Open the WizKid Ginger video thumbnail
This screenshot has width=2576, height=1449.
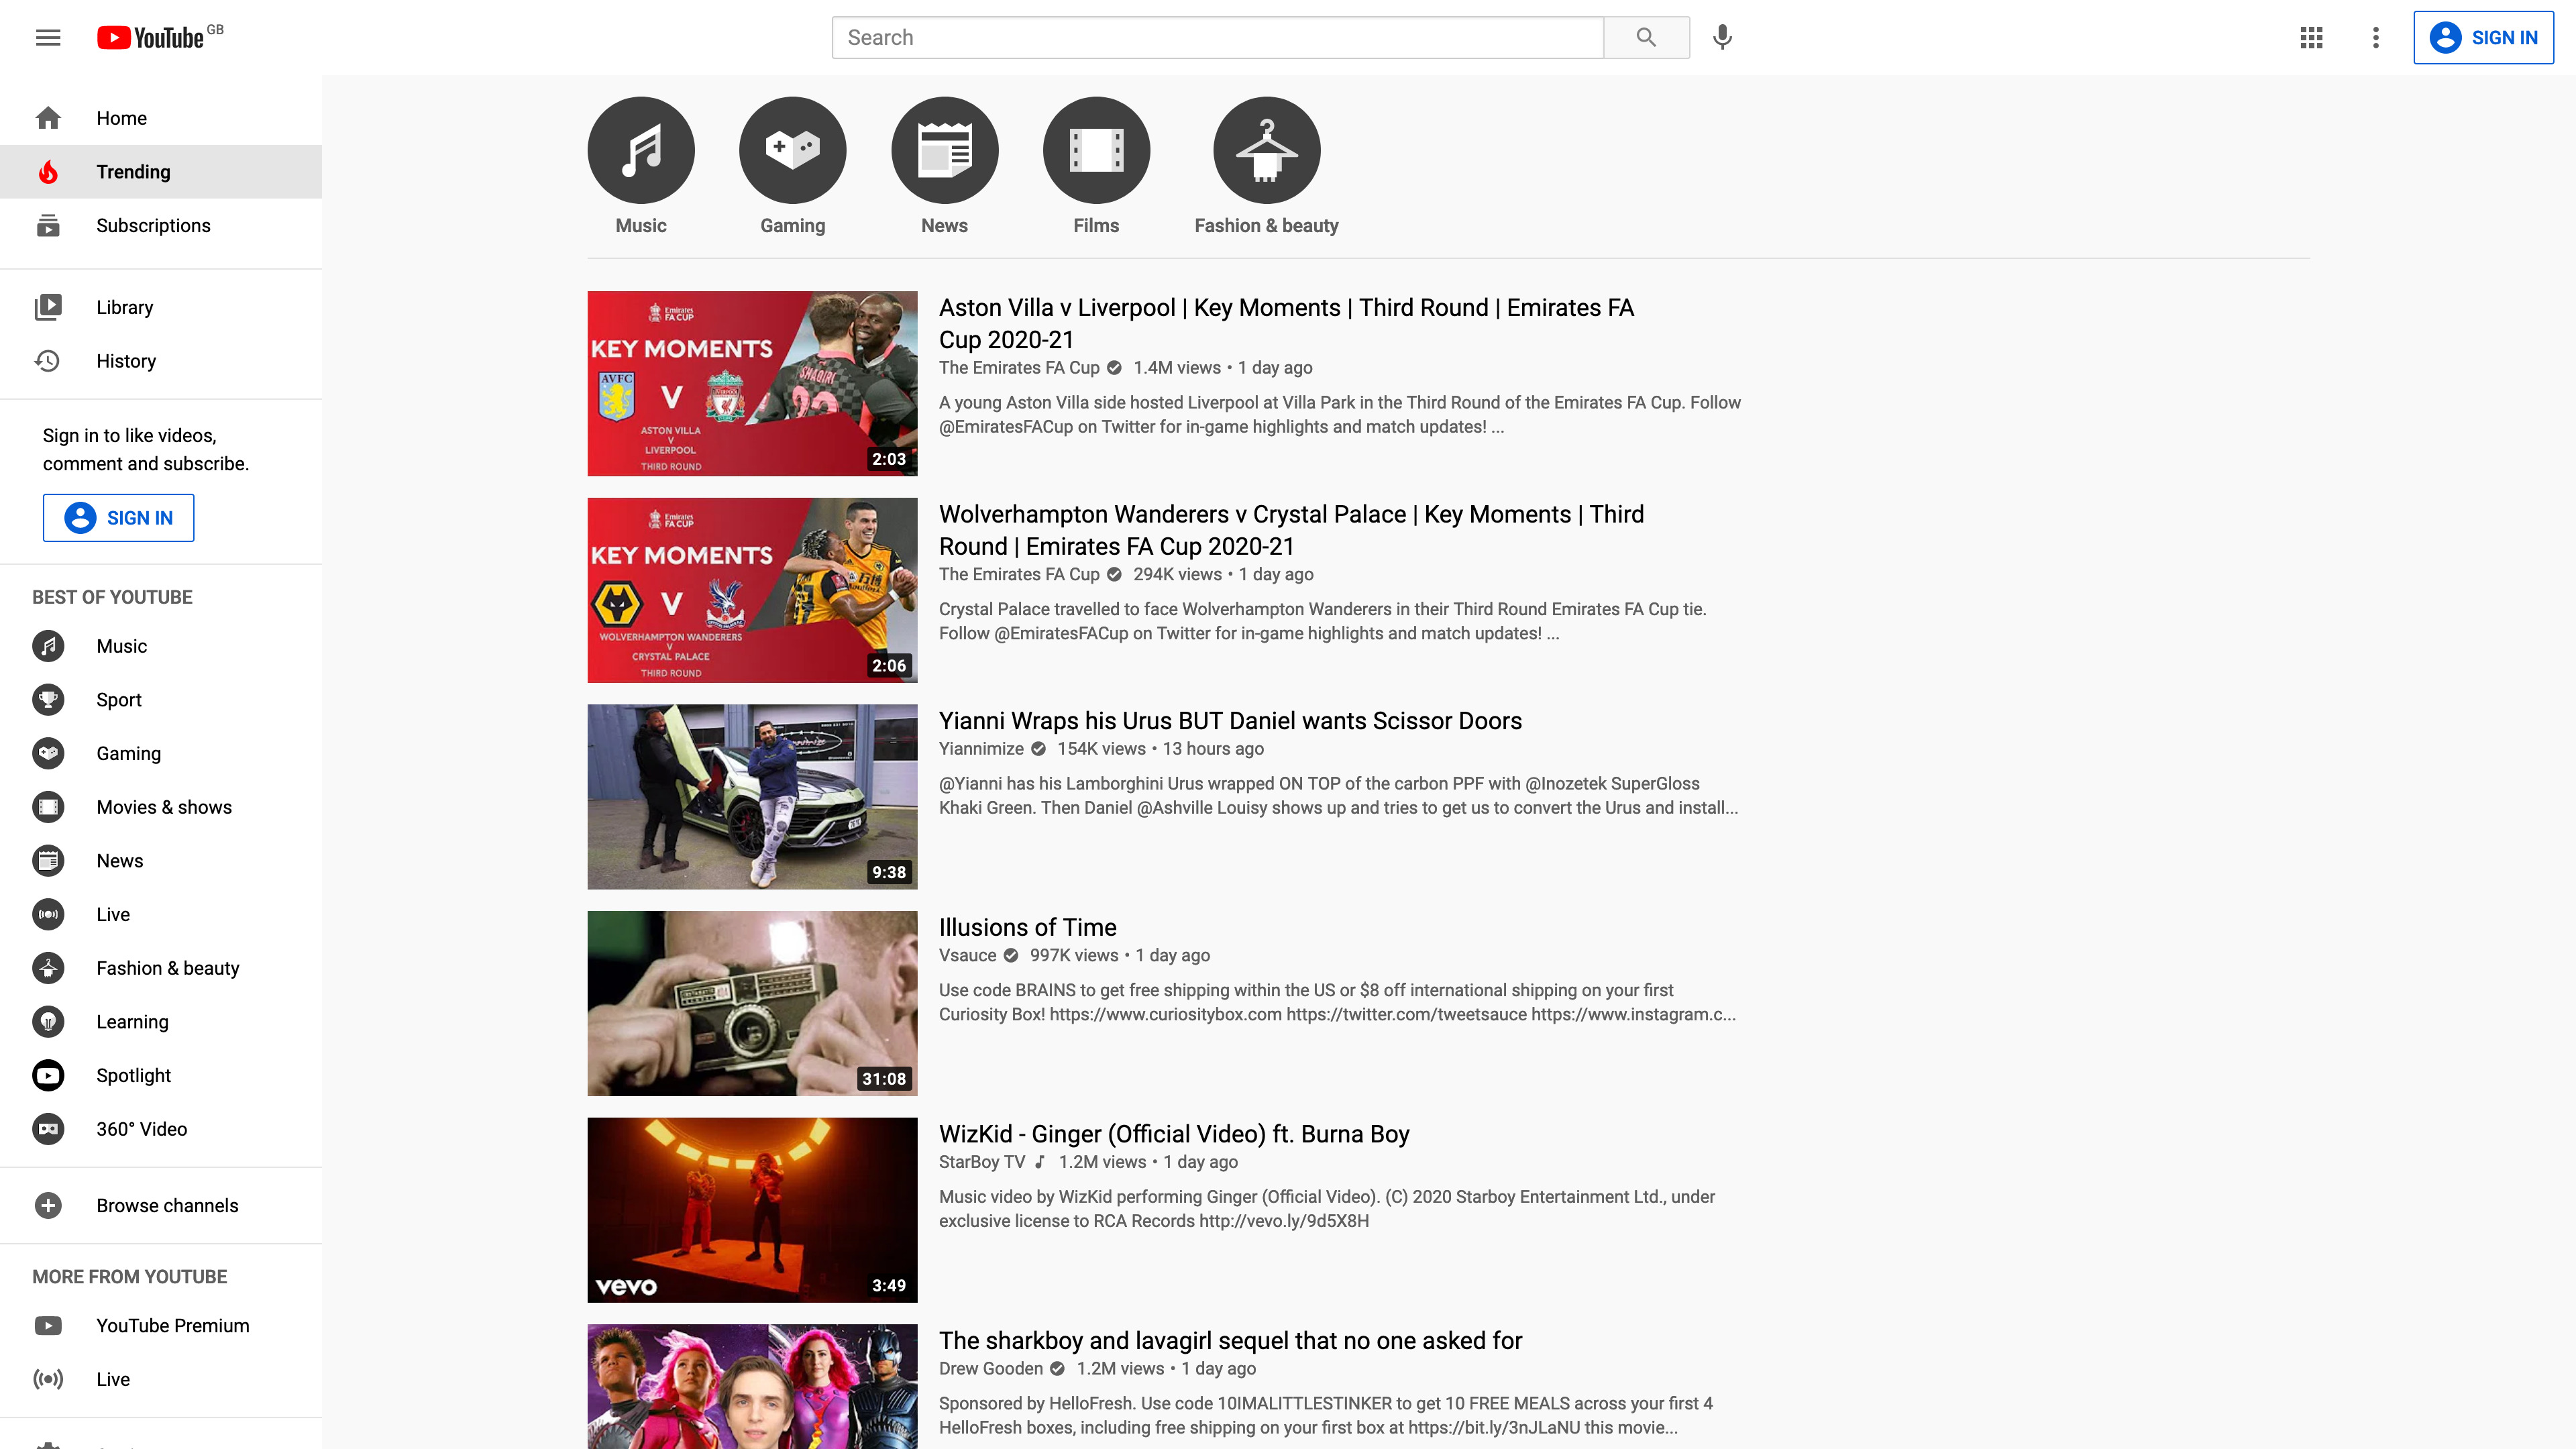coord(752,1209)
